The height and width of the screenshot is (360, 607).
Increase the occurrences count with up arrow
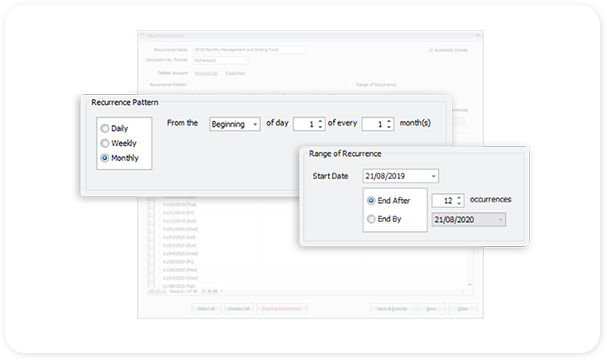(x=459, y=197)
